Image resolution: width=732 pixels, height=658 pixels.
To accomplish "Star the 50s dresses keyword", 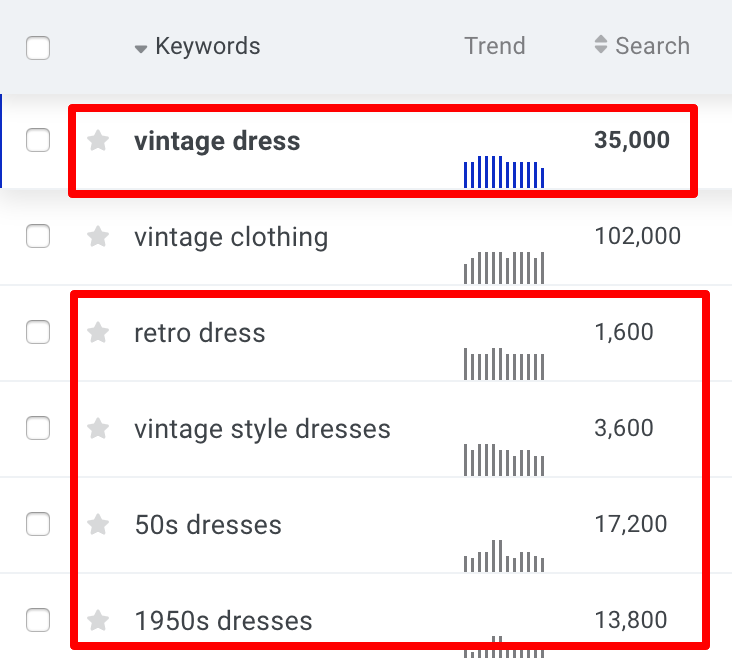I will tap(98, 524).
